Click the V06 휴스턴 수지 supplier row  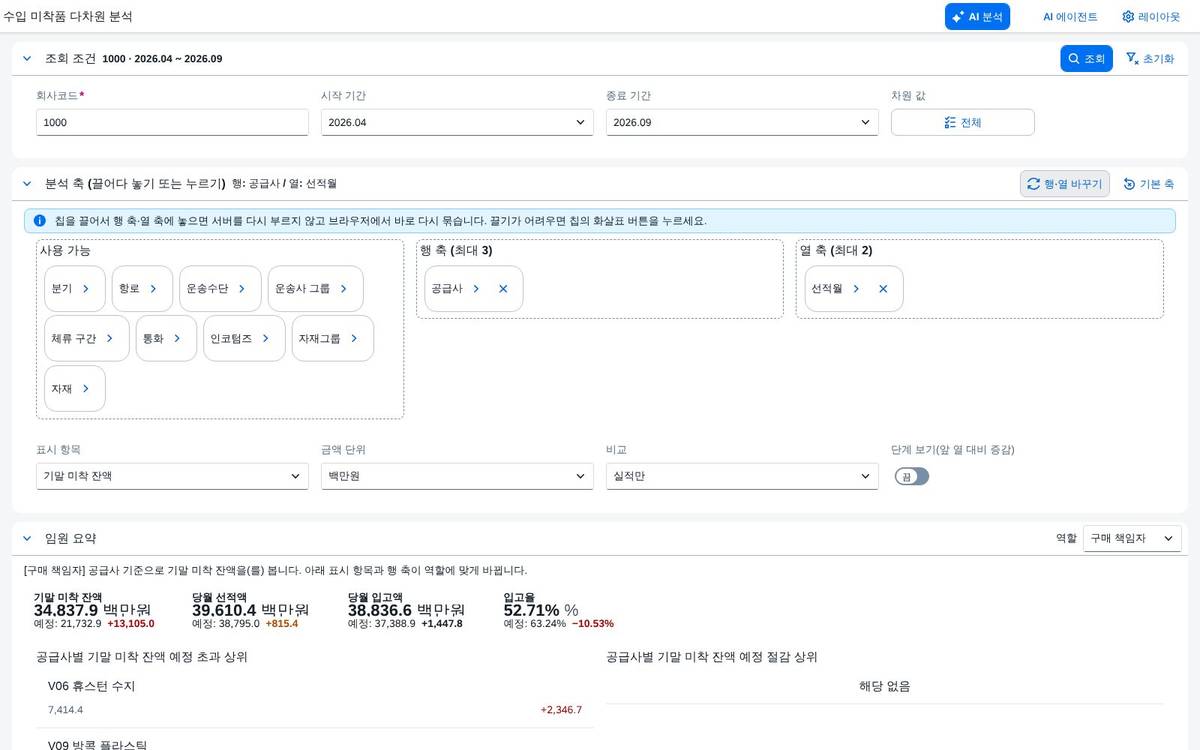pyautogui.click(x=315, y=698)
